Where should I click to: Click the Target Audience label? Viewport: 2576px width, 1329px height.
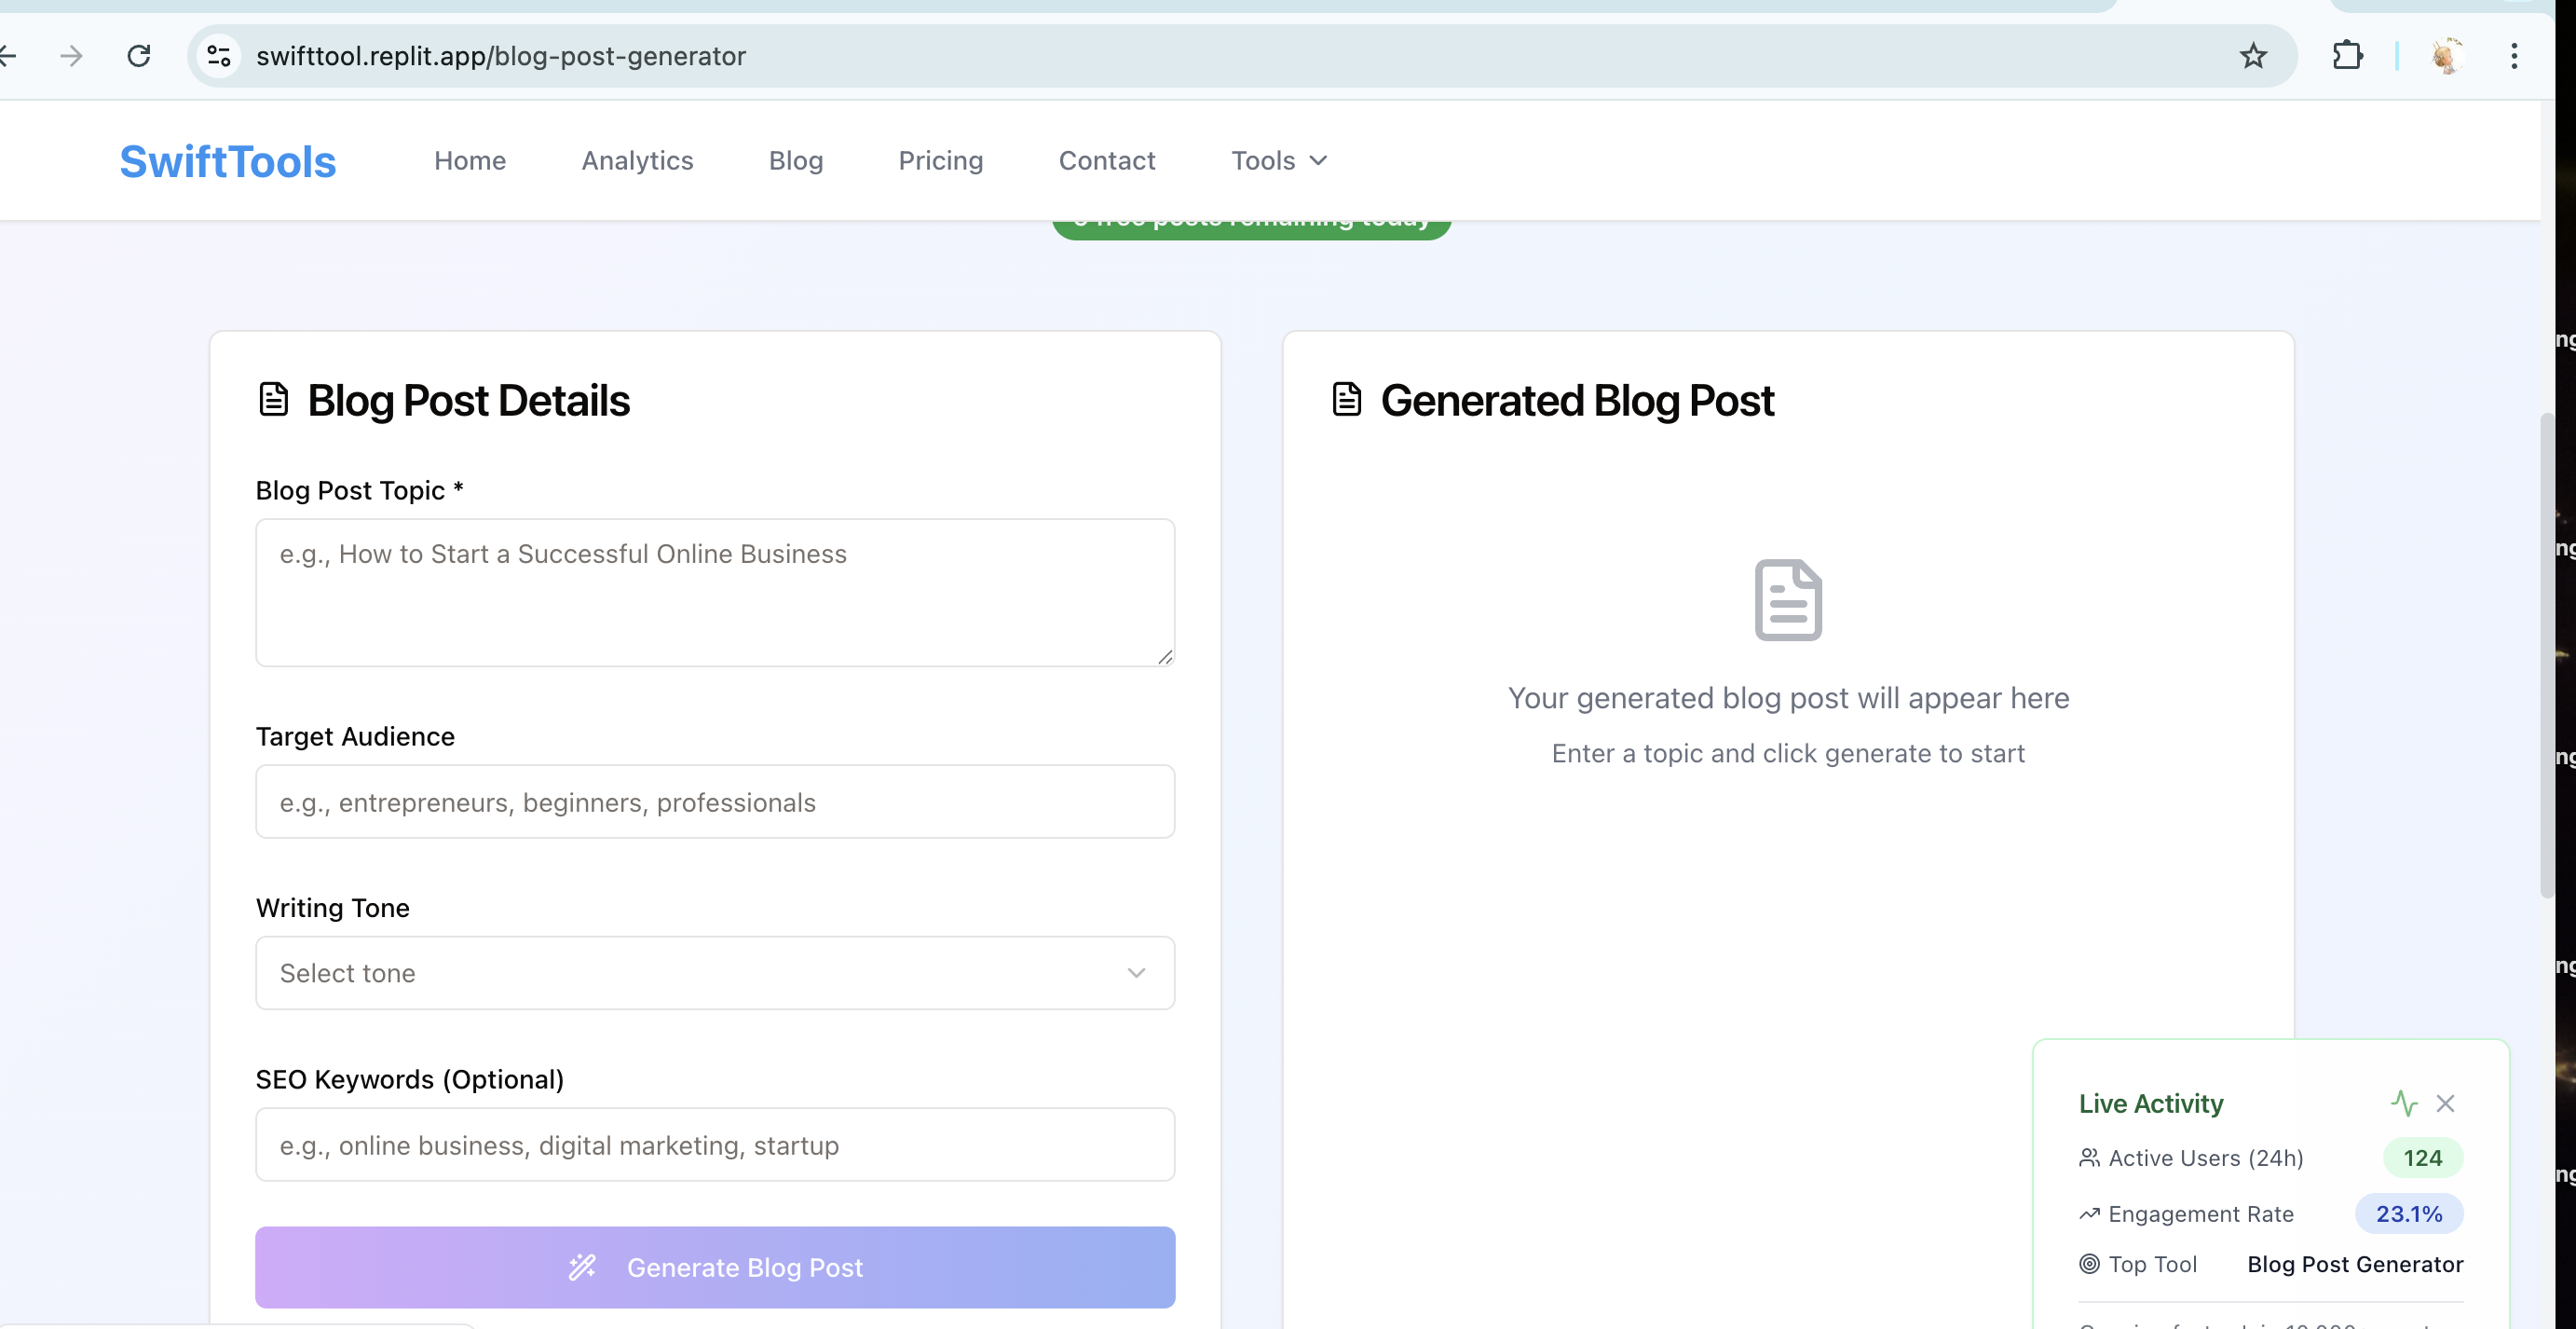click(x=355, y=737)
